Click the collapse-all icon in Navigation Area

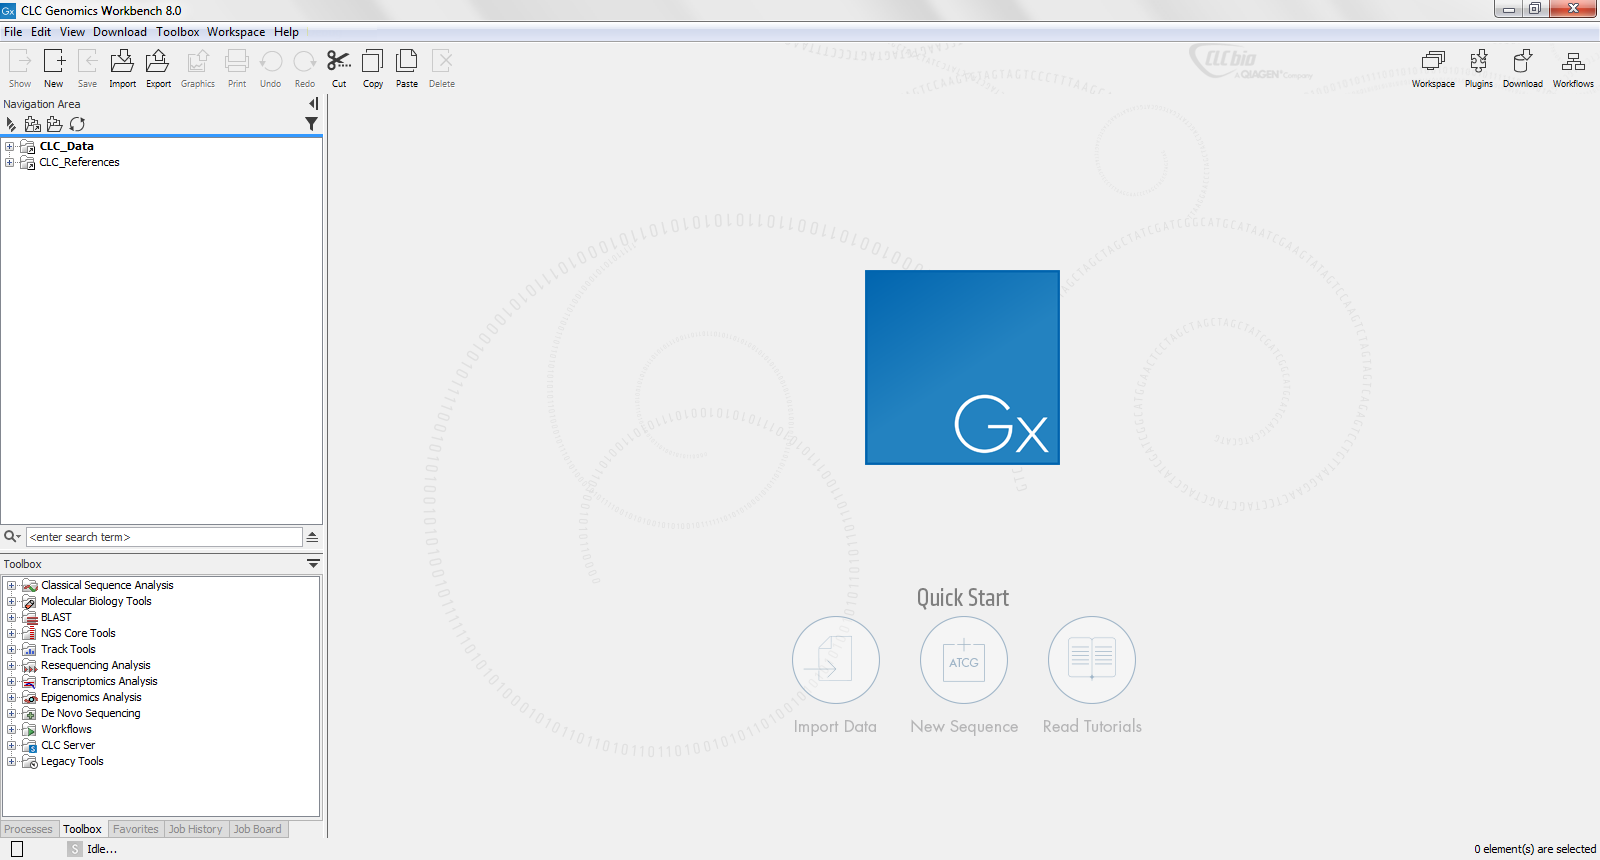click(x=11, y=124)
